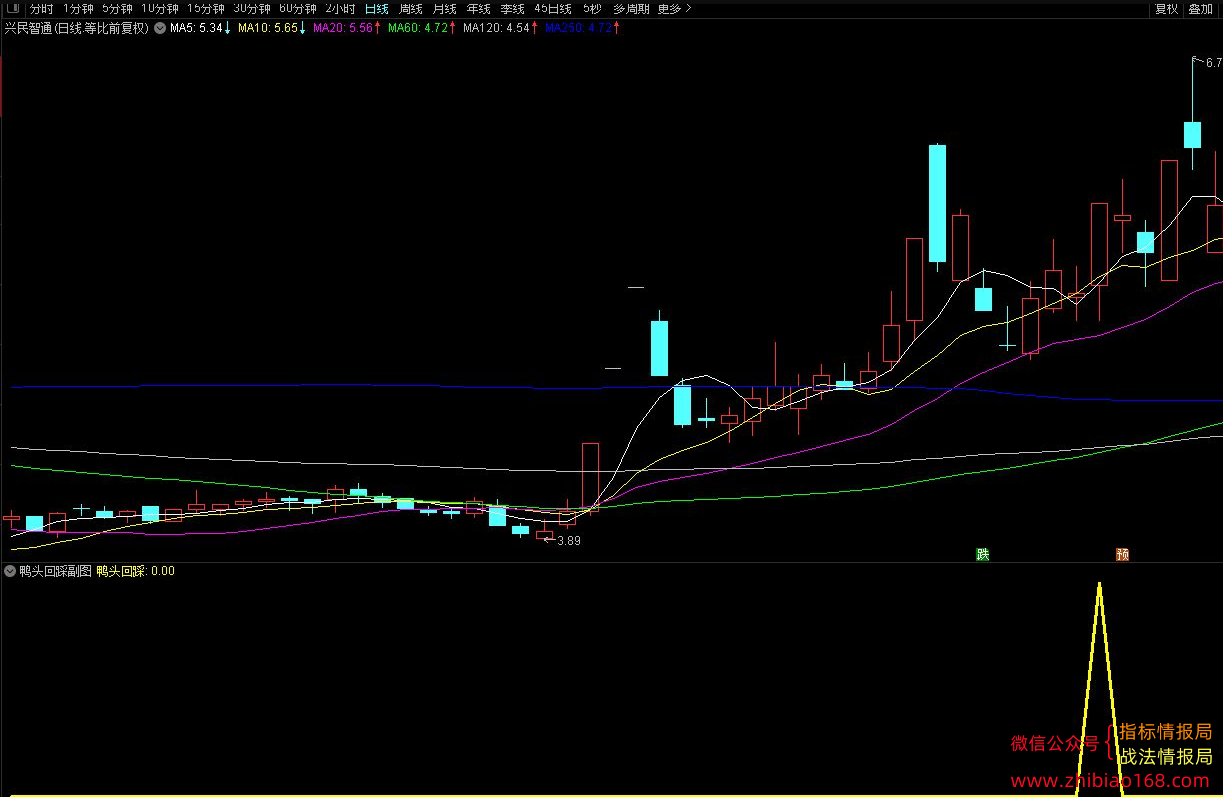Open the 鸭头回踩副图 indicator dropdown arrow
Viewport: 1223px width, 797px height.
click(10, 572)
